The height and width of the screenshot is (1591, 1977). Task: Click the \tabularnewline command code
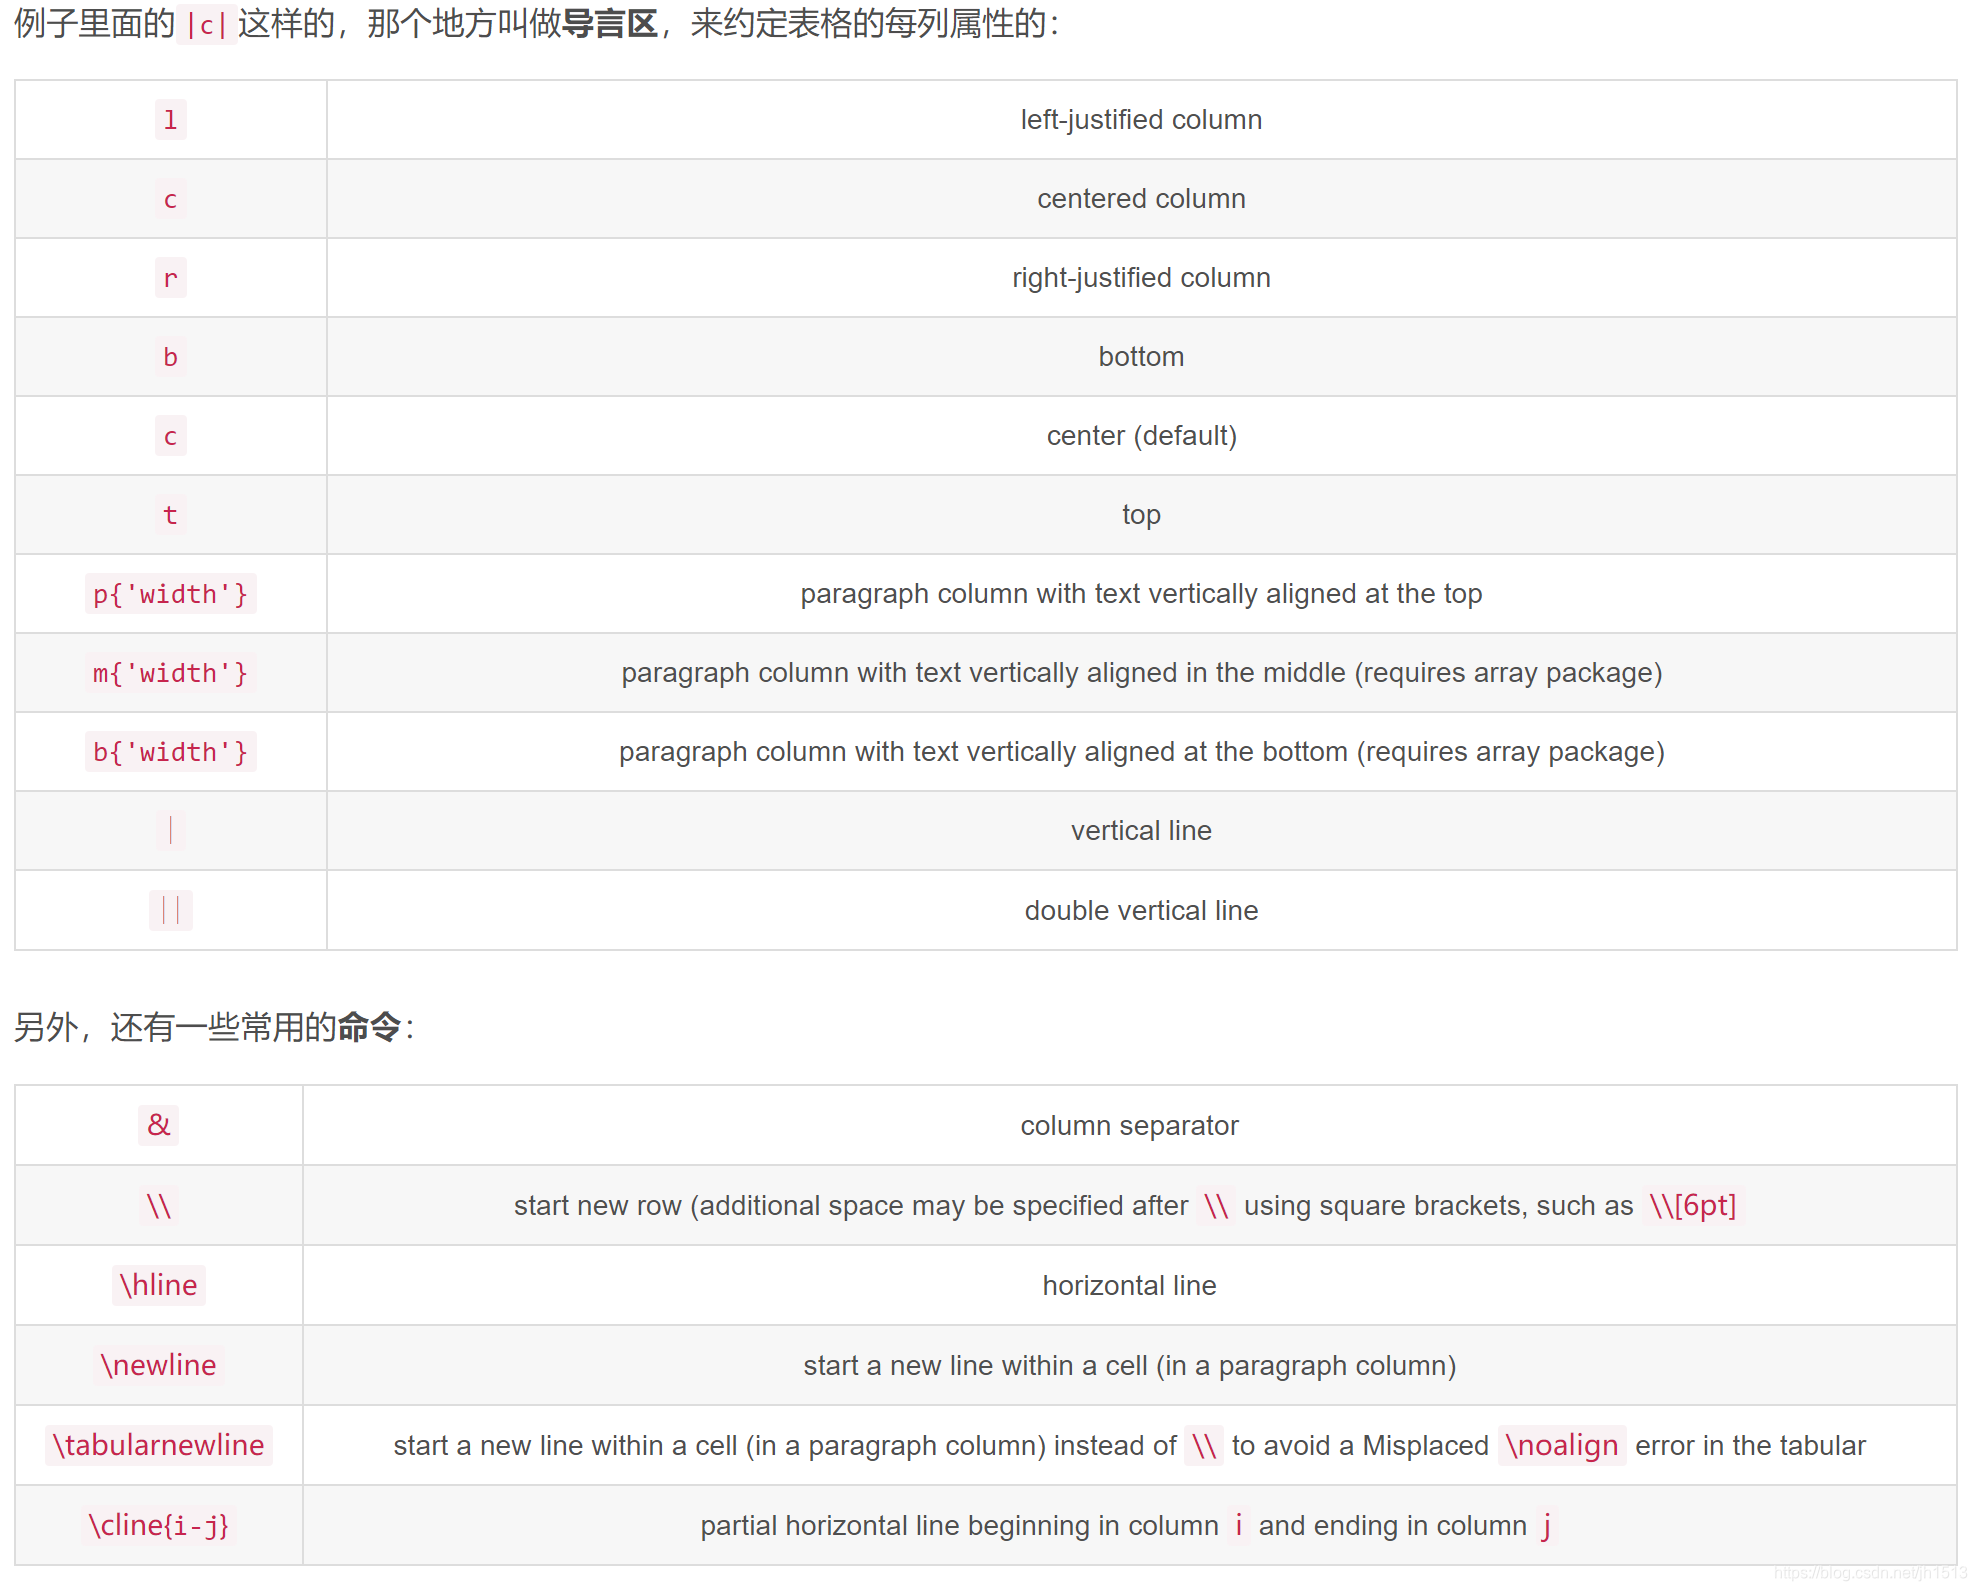click(x=158, y=1445)
